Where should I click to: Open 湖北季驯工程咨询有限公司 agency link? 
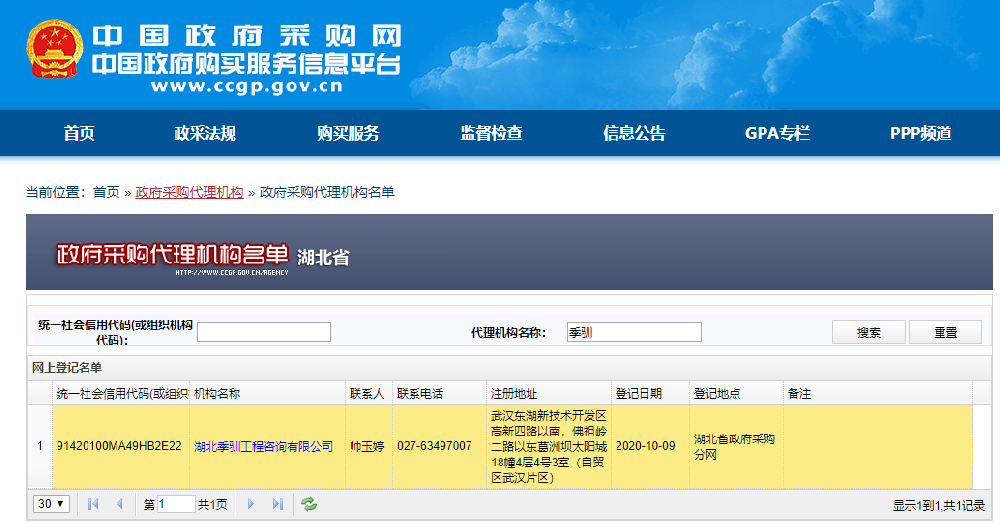point(263,446)
